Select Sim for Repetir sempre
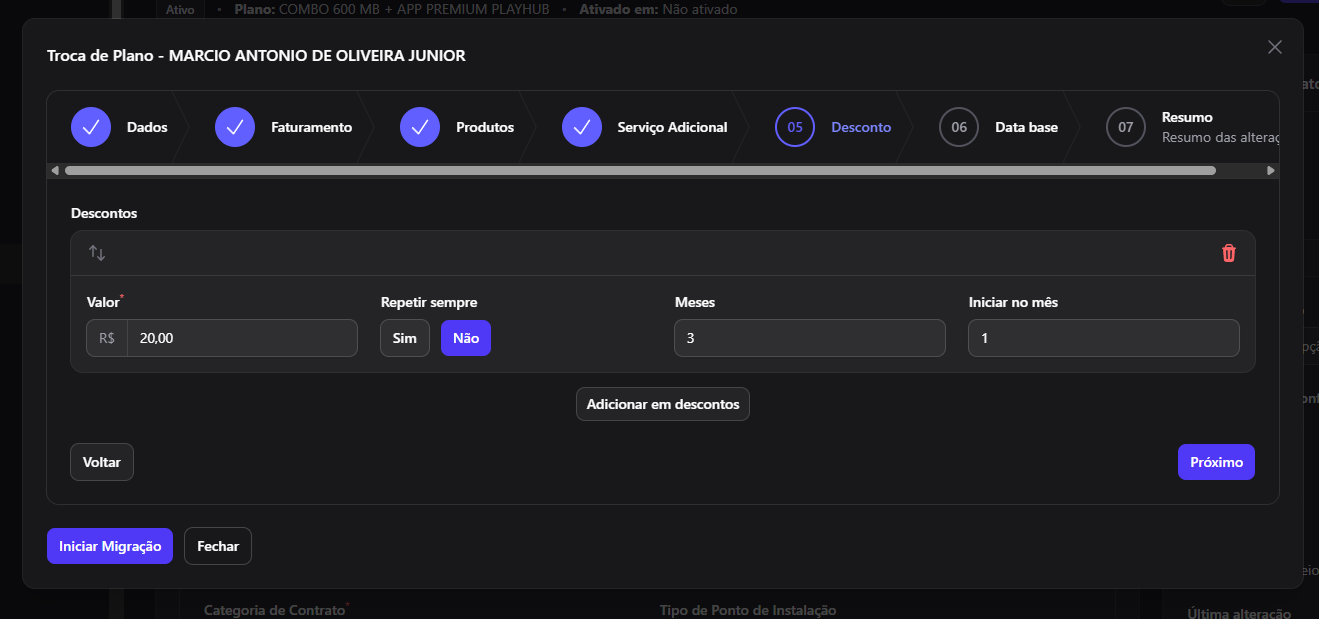 pyautogui.click(x=405, y=338)
